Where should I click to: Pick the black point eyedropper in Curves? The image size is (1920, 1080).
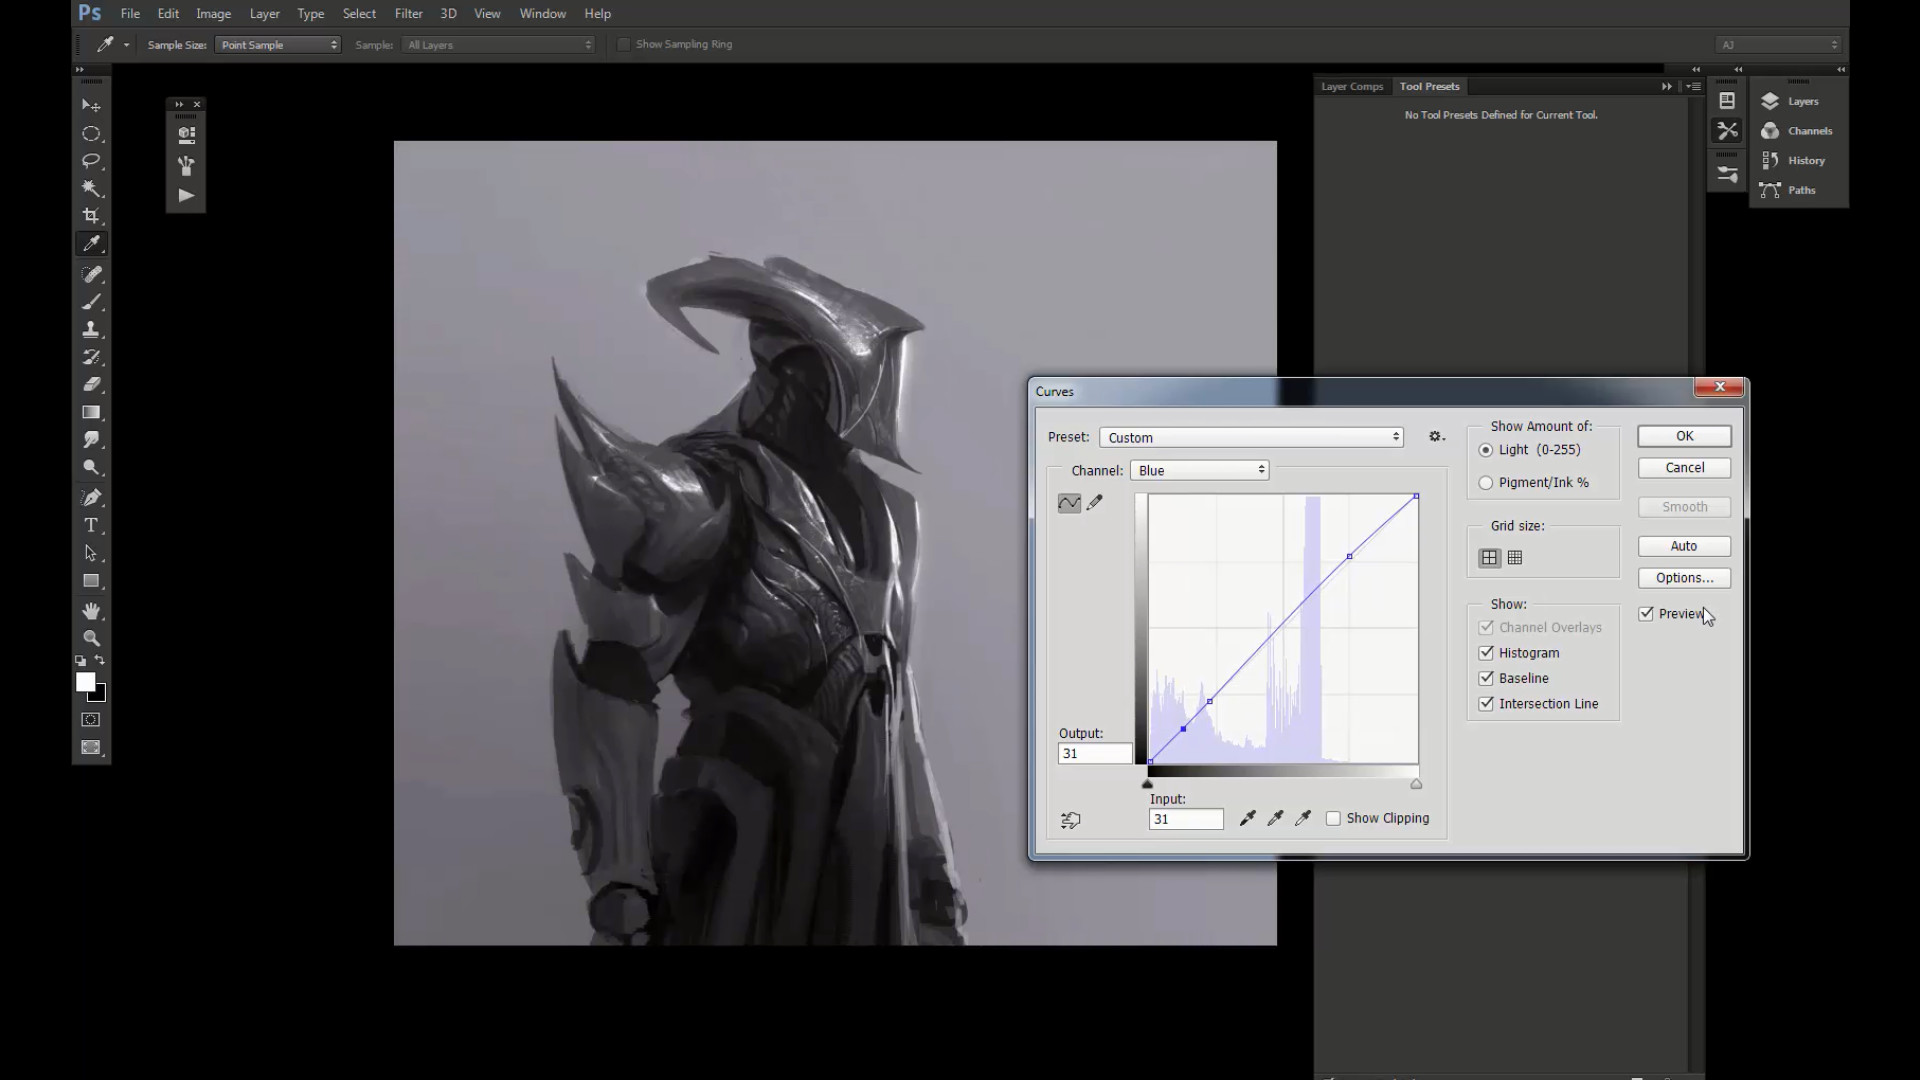click(1247, 819)
